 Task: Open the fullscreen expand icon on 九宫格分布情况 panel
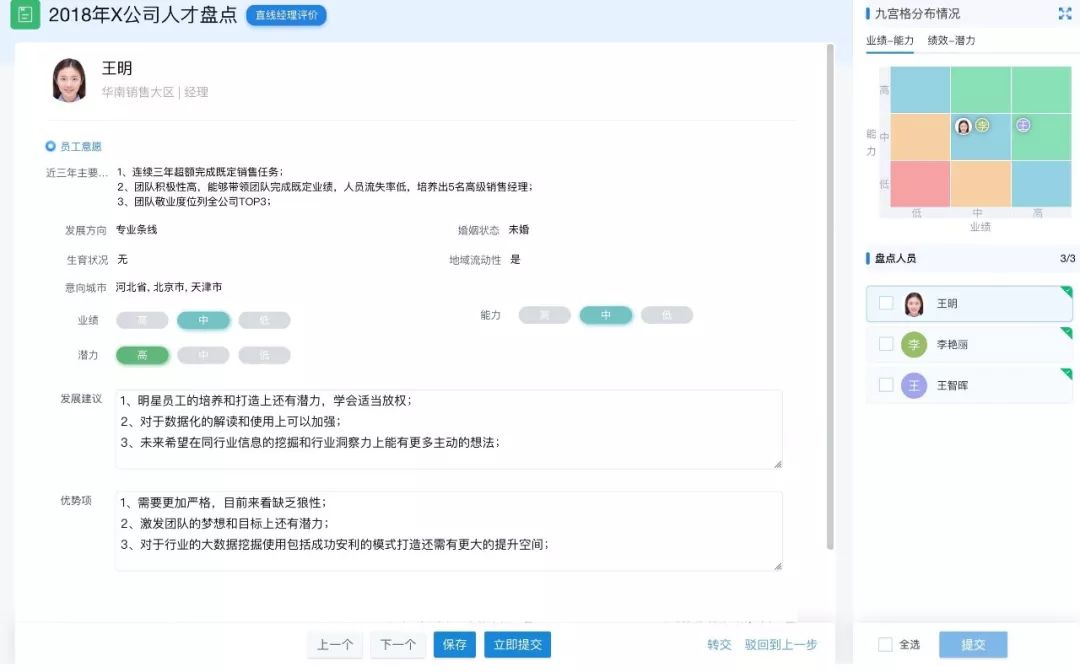coord(1063,14)
